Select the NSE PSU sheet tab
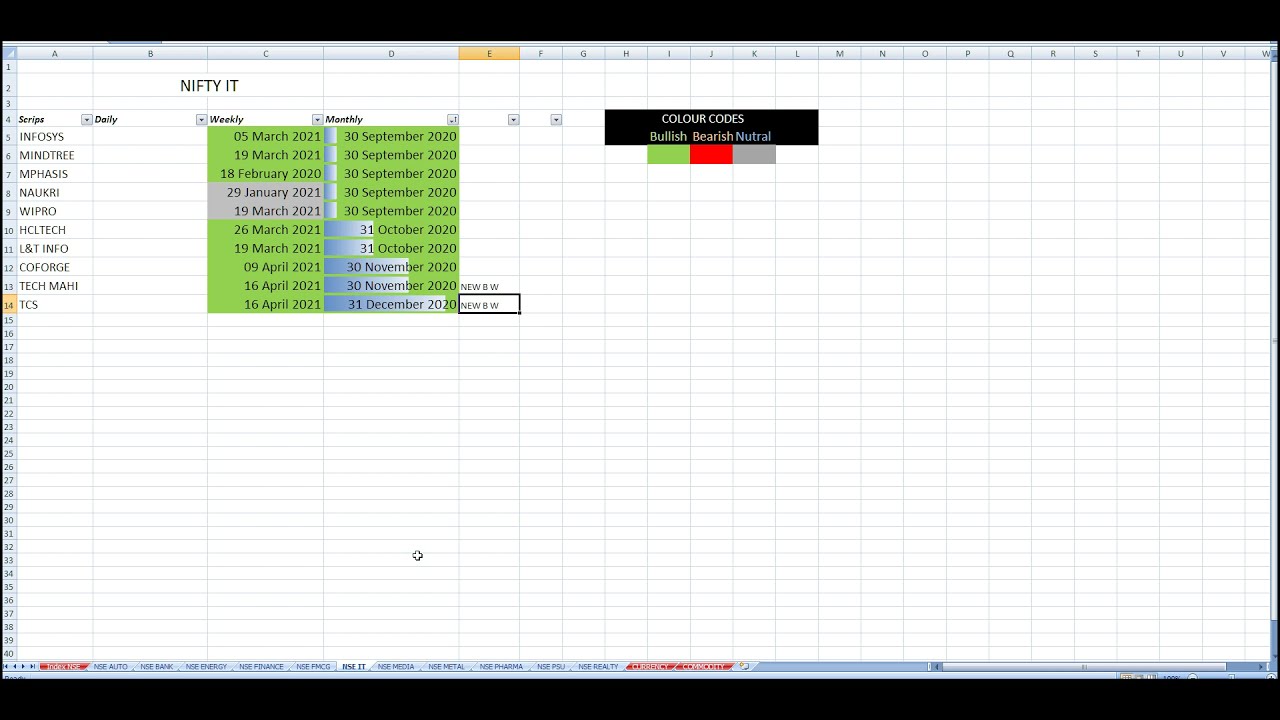 (x=550, y=667)
